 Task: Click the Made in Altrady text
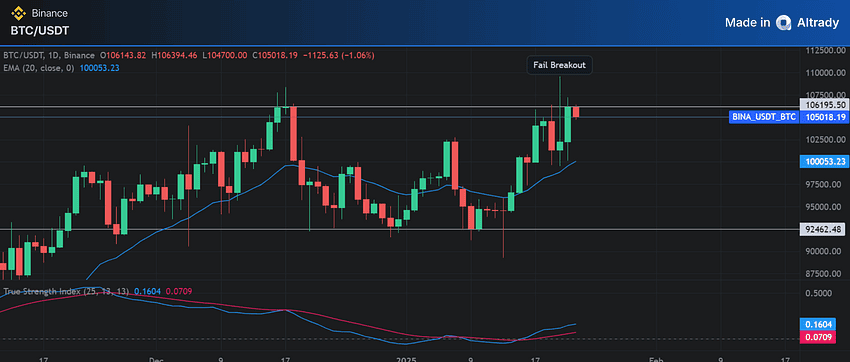click(782, 22)
